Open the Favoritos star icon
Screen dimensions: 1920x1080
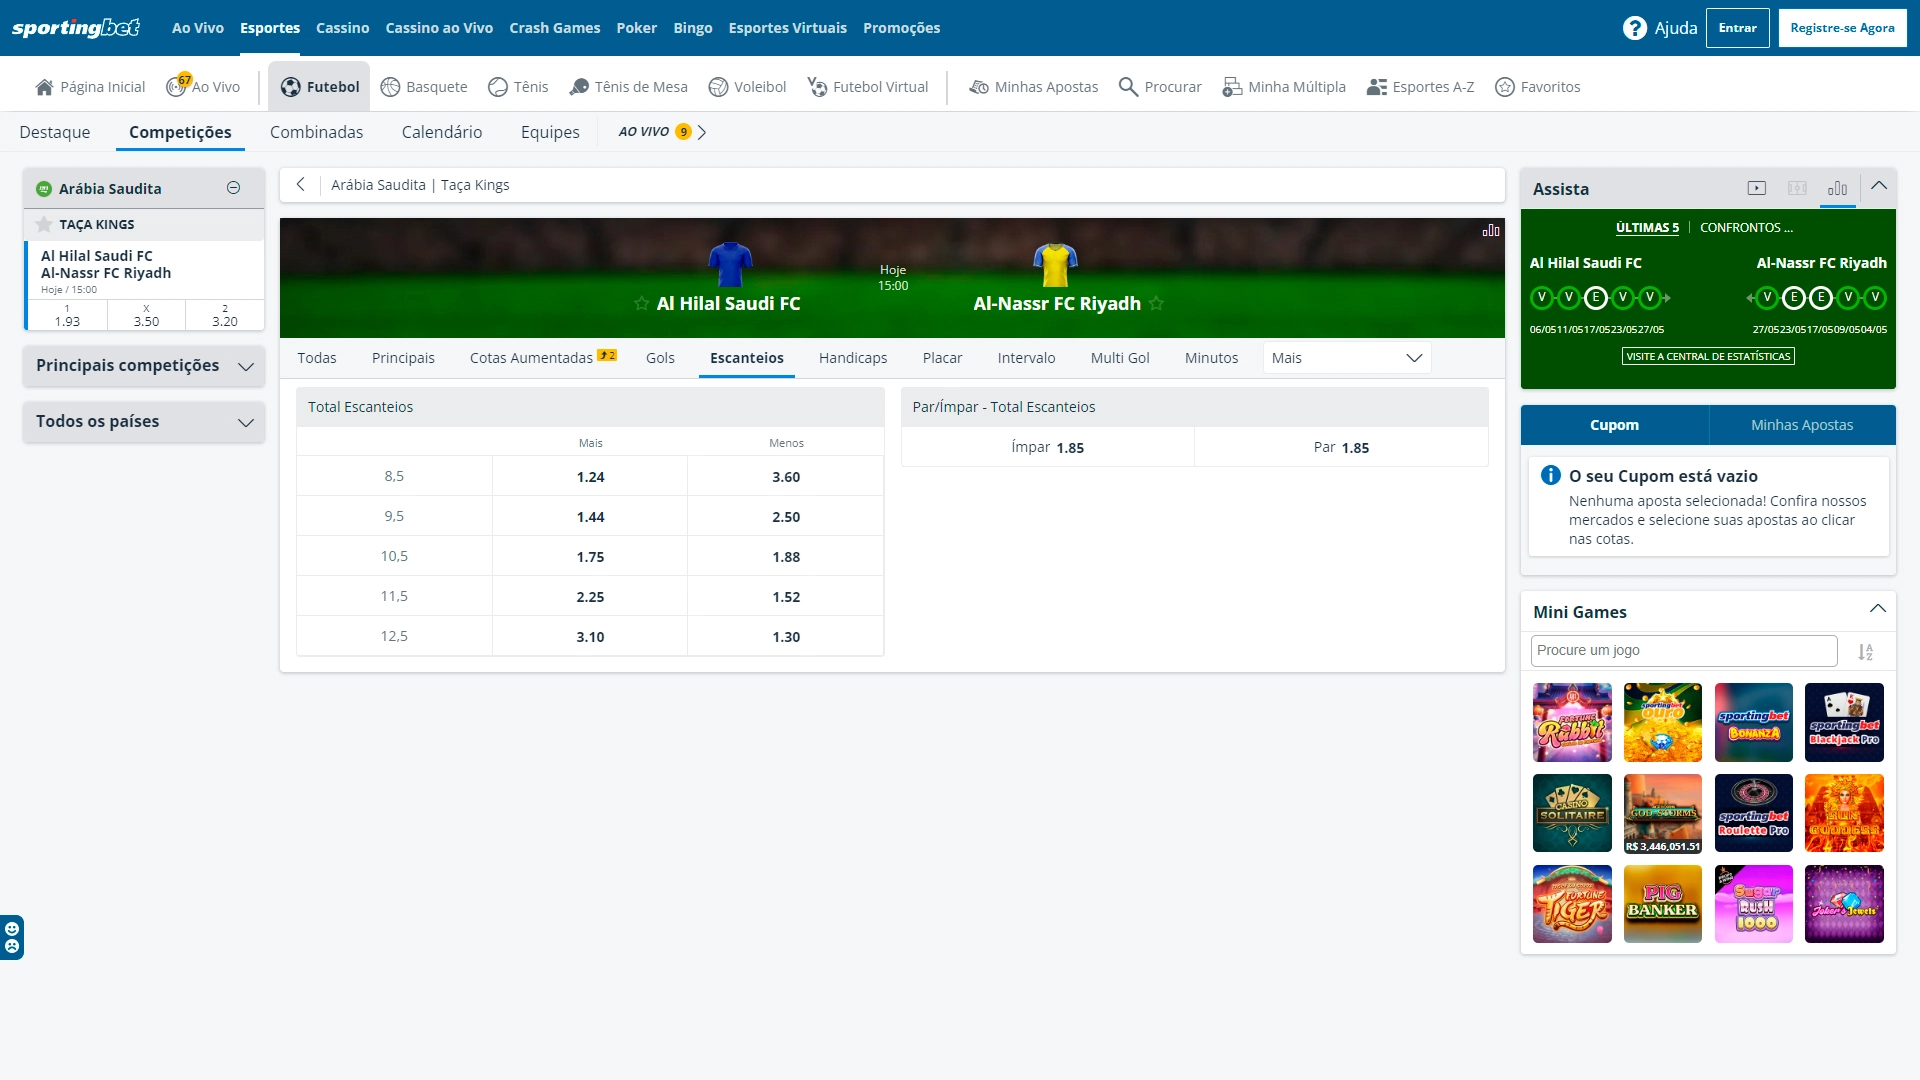[x=1505, y=87]
